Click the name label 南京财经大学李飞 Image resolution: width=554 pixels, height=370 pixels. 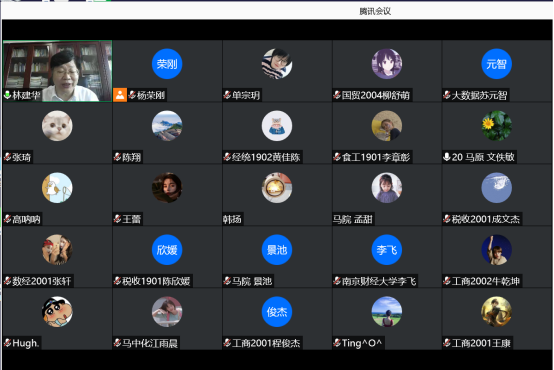(379, 281)
